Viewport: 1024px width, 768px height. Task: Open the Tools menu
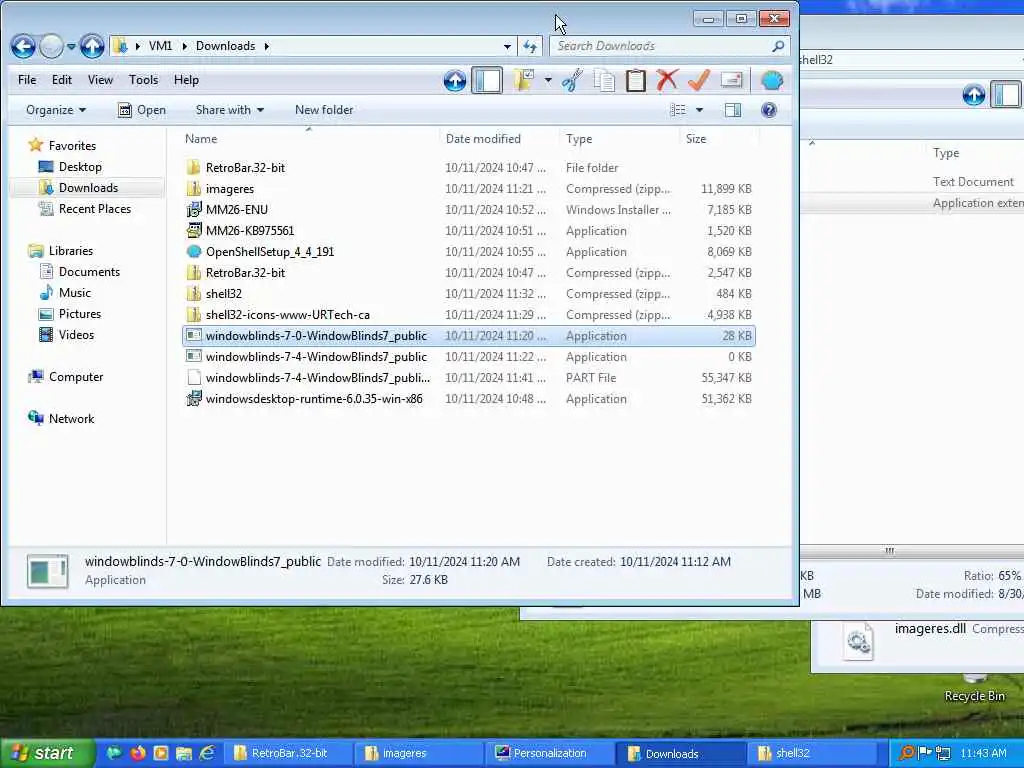[143, 80]
